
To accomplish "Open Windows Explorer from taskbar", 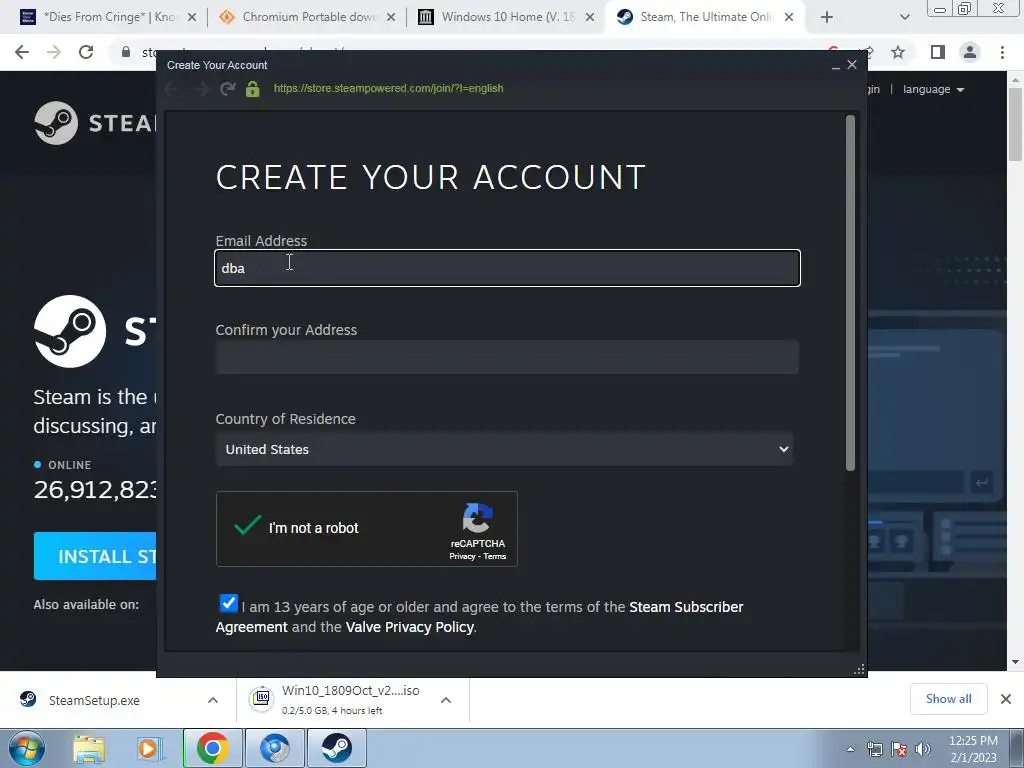I will click(89, 748).
